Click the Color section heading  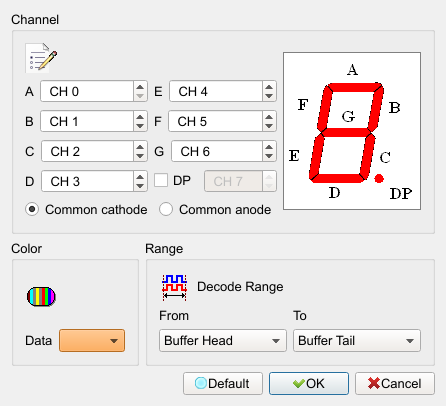pyautogui.click(x=26, y=249)
